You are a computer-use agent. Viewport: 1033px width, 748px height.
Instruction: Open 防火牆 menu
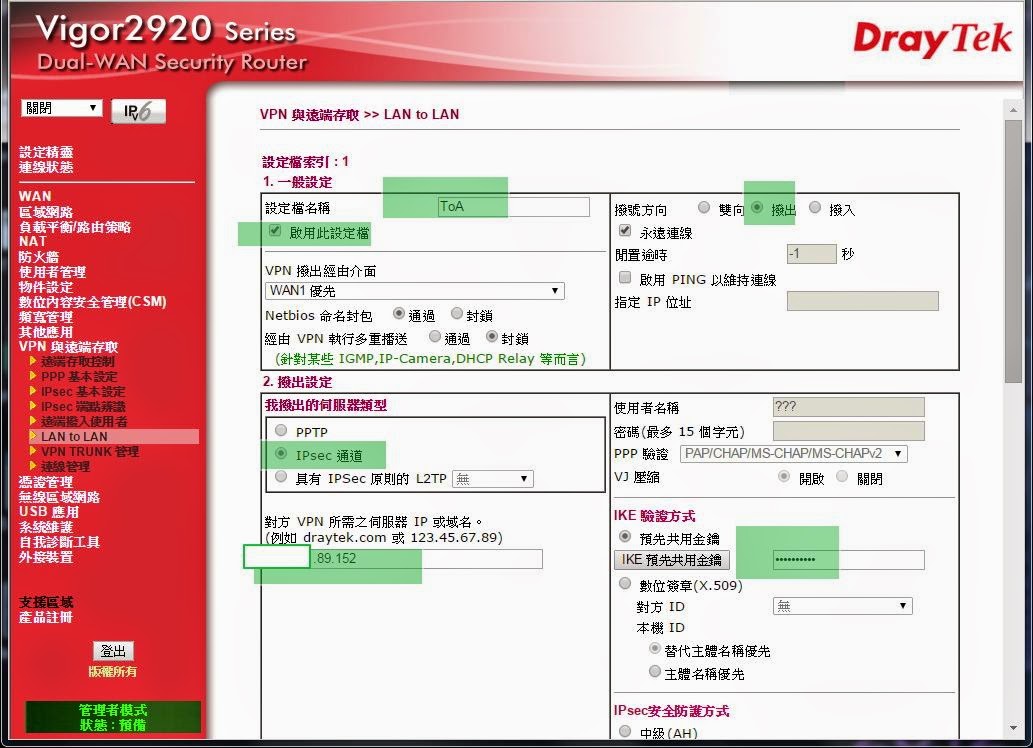pyautogui.click(x=39, y=256)
